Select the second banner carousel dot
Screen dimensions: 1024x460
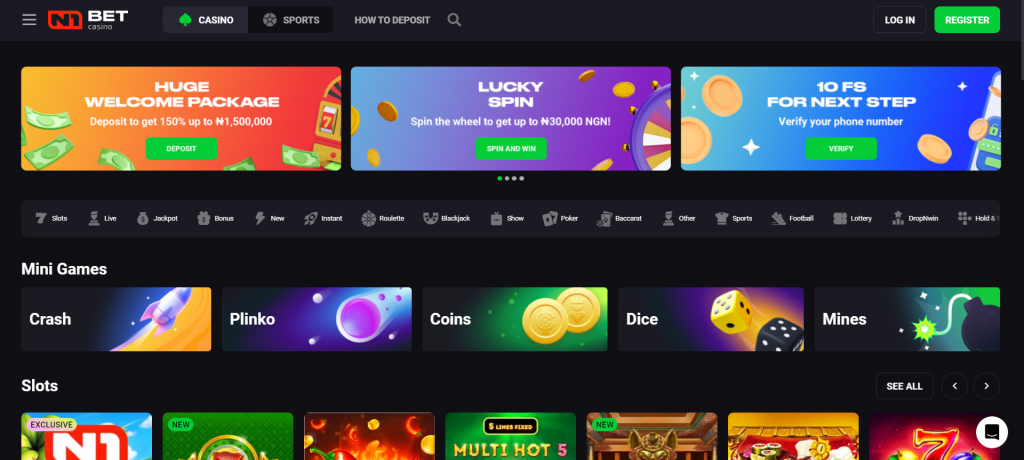(507, 178)
